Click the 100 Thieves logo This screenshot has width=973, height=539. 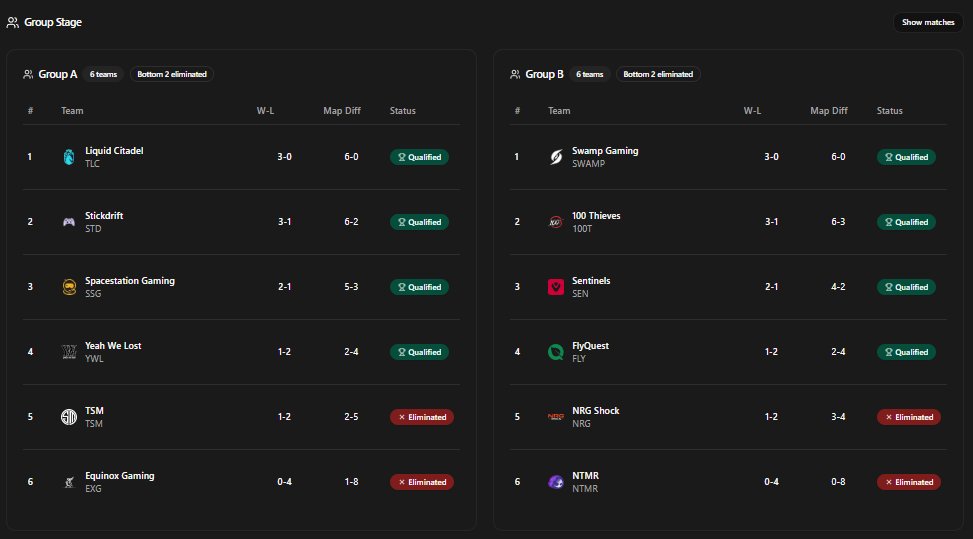click(556, 222)
